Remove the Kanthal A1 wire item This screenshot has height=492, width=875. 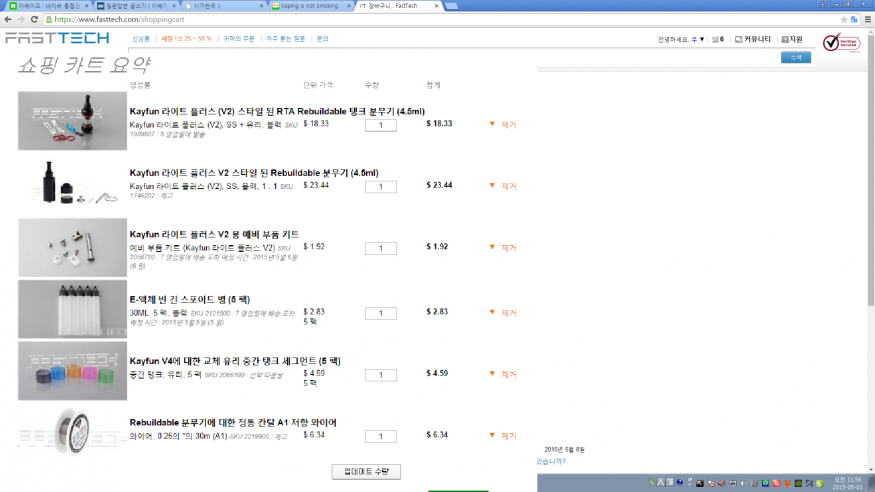[x=508, y=436]
